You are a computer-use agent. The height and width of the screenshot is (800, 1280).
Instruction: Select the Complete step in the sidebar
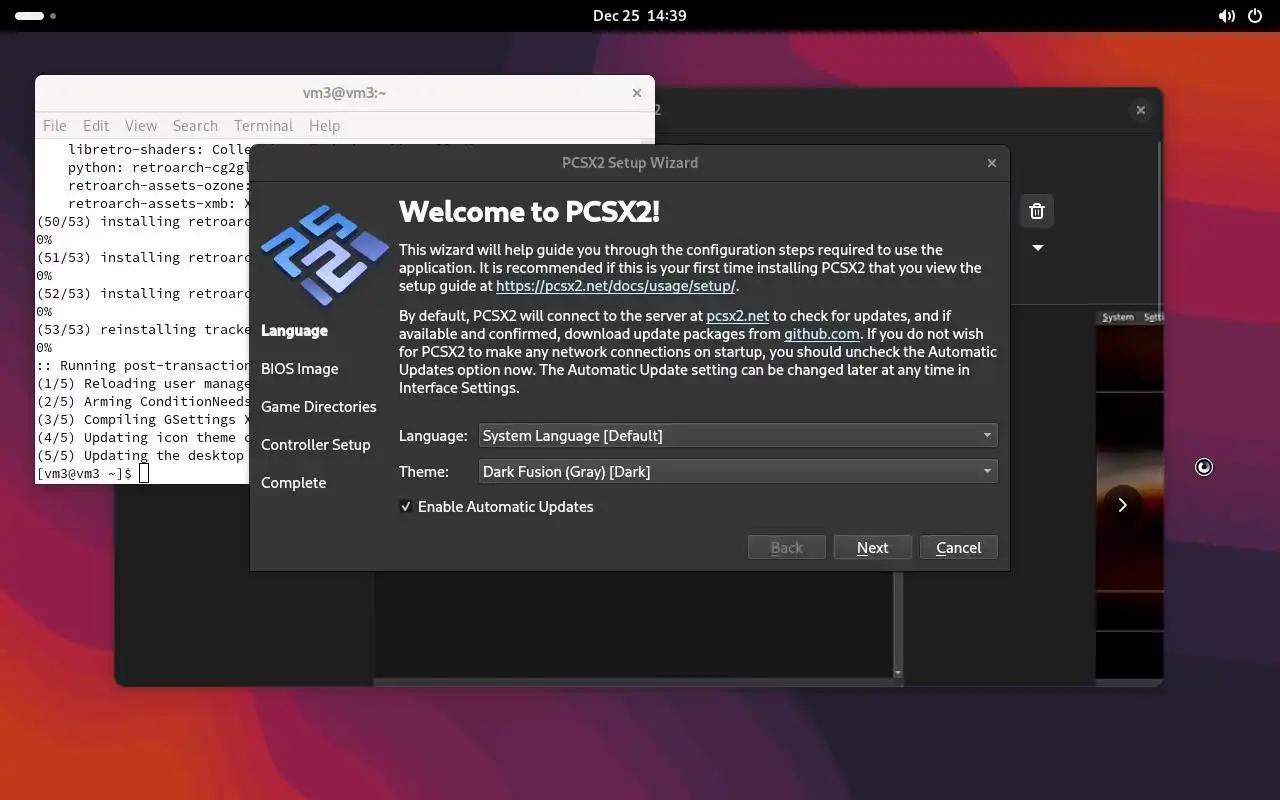tap(294, 483)
